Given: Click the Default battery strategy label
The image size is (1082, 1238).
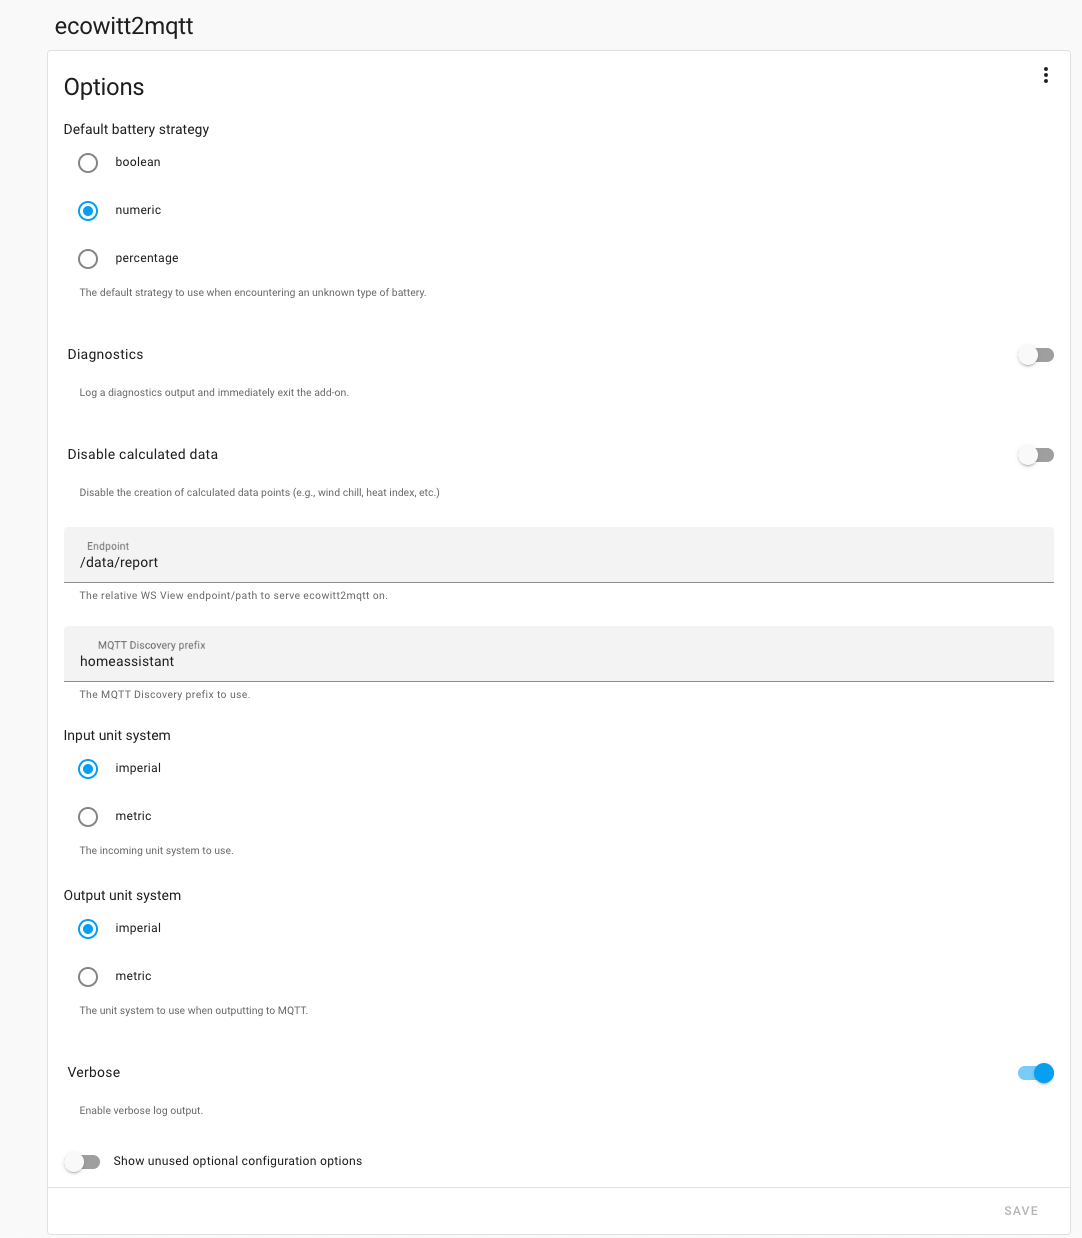Looking at the screenshot, I should click(x=136, y=129).
